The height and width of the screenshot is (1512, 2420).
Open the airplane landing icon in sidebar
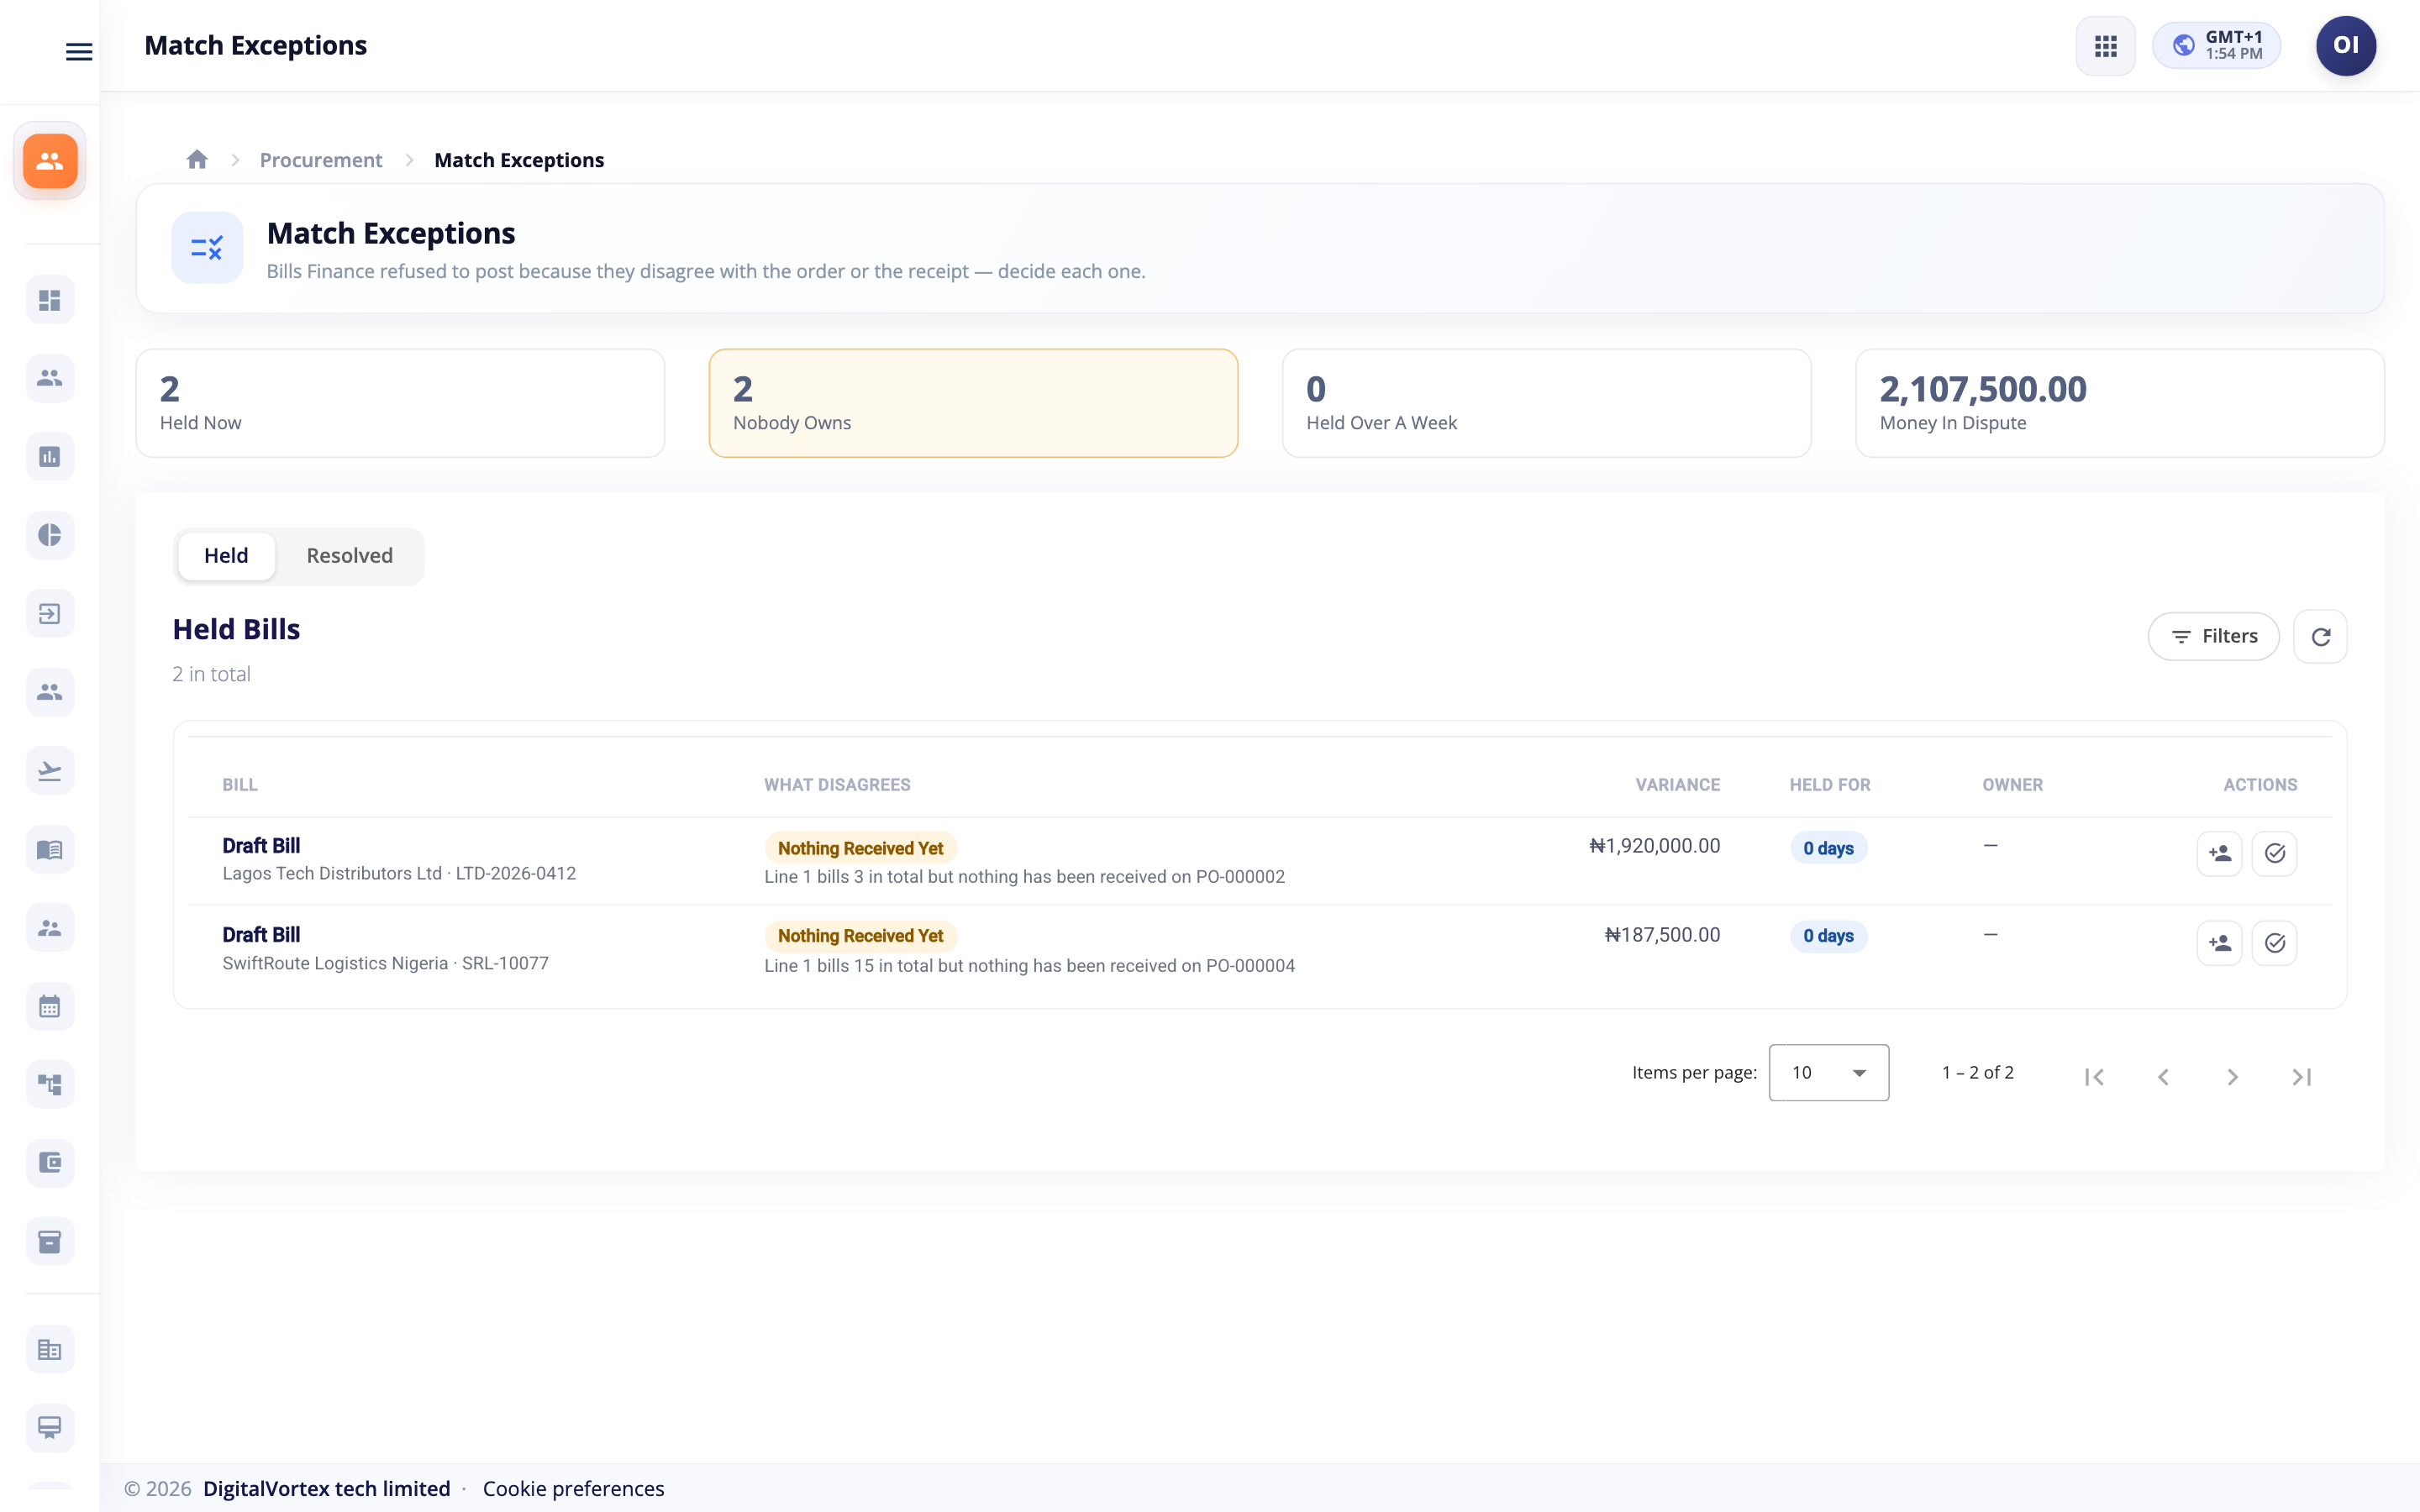[50, 771]
